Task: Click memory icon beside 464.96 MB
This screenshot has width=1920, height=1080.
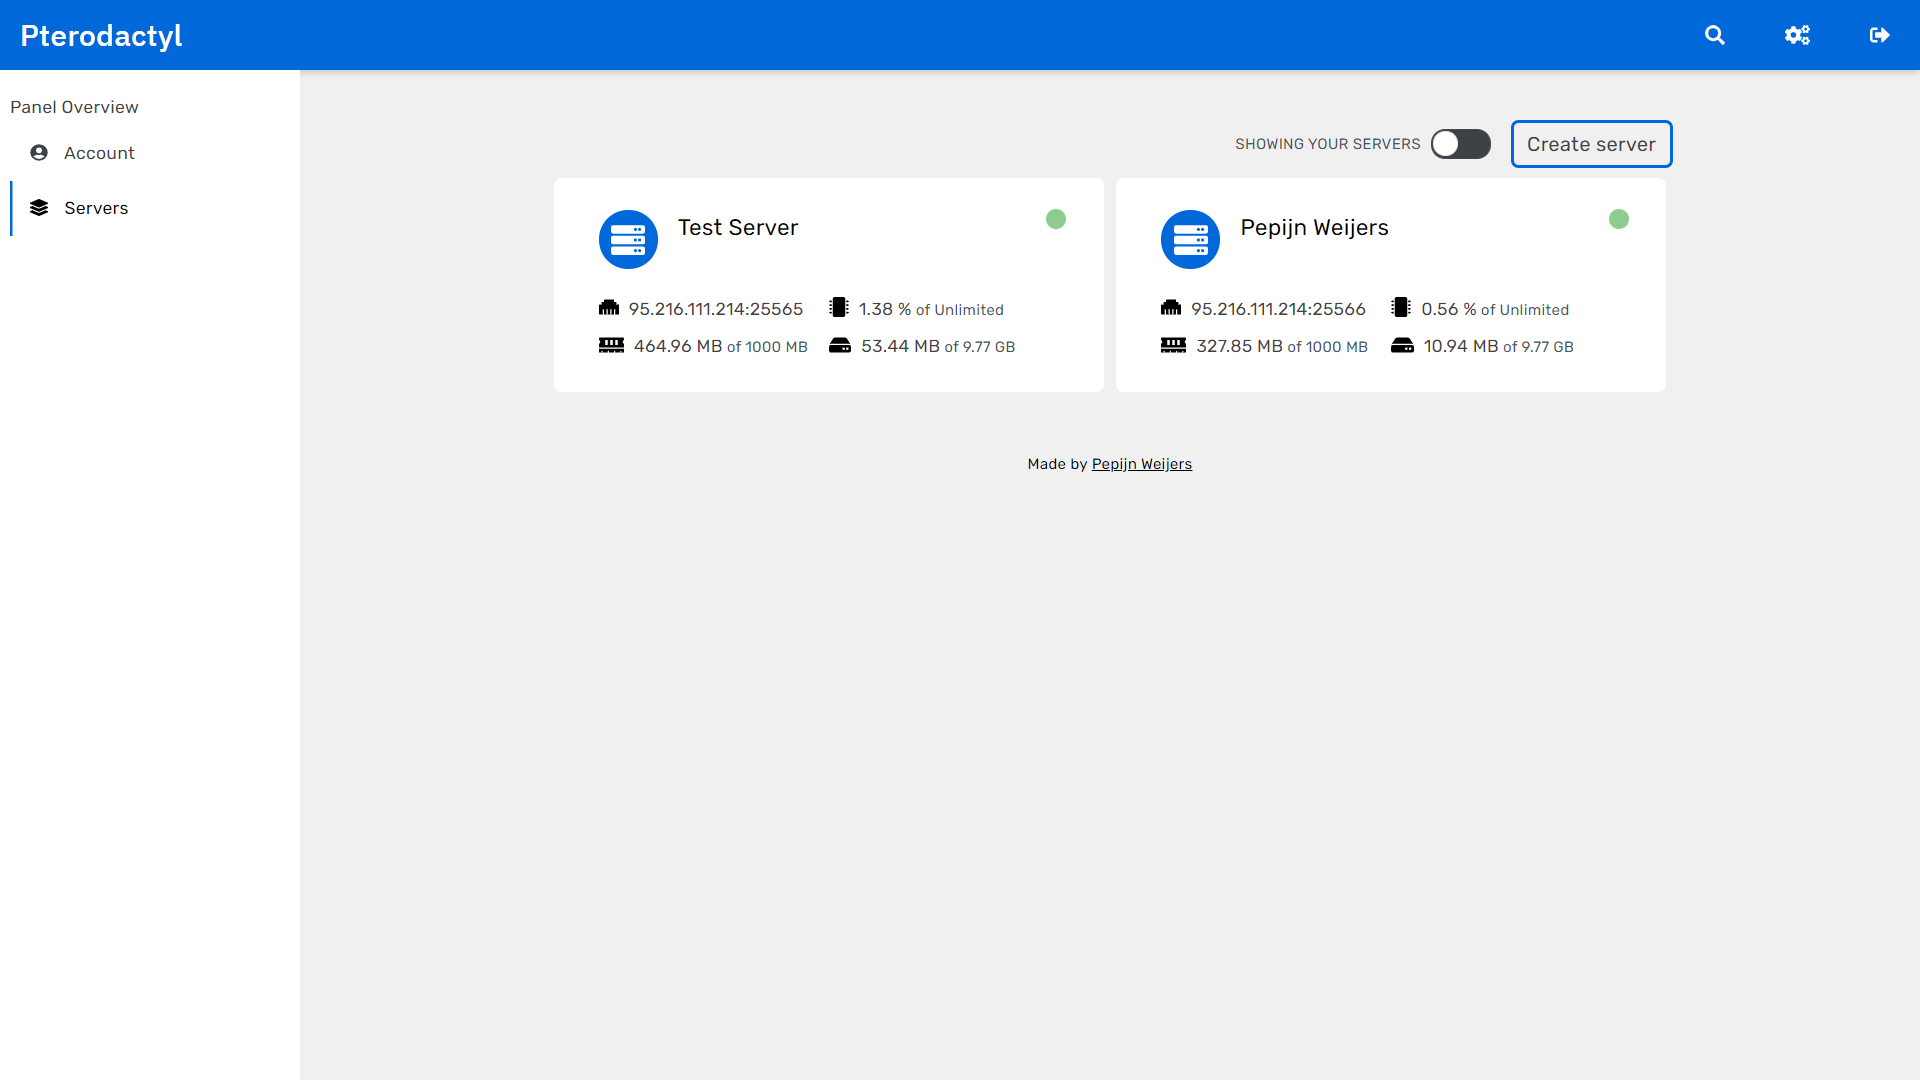Action: 611,346
